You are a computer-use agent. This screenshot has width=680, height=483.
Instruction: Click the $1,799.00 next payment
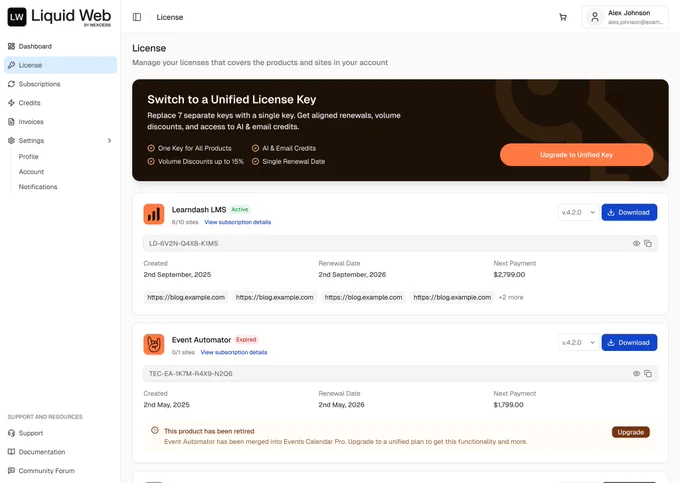pos(508,405)
